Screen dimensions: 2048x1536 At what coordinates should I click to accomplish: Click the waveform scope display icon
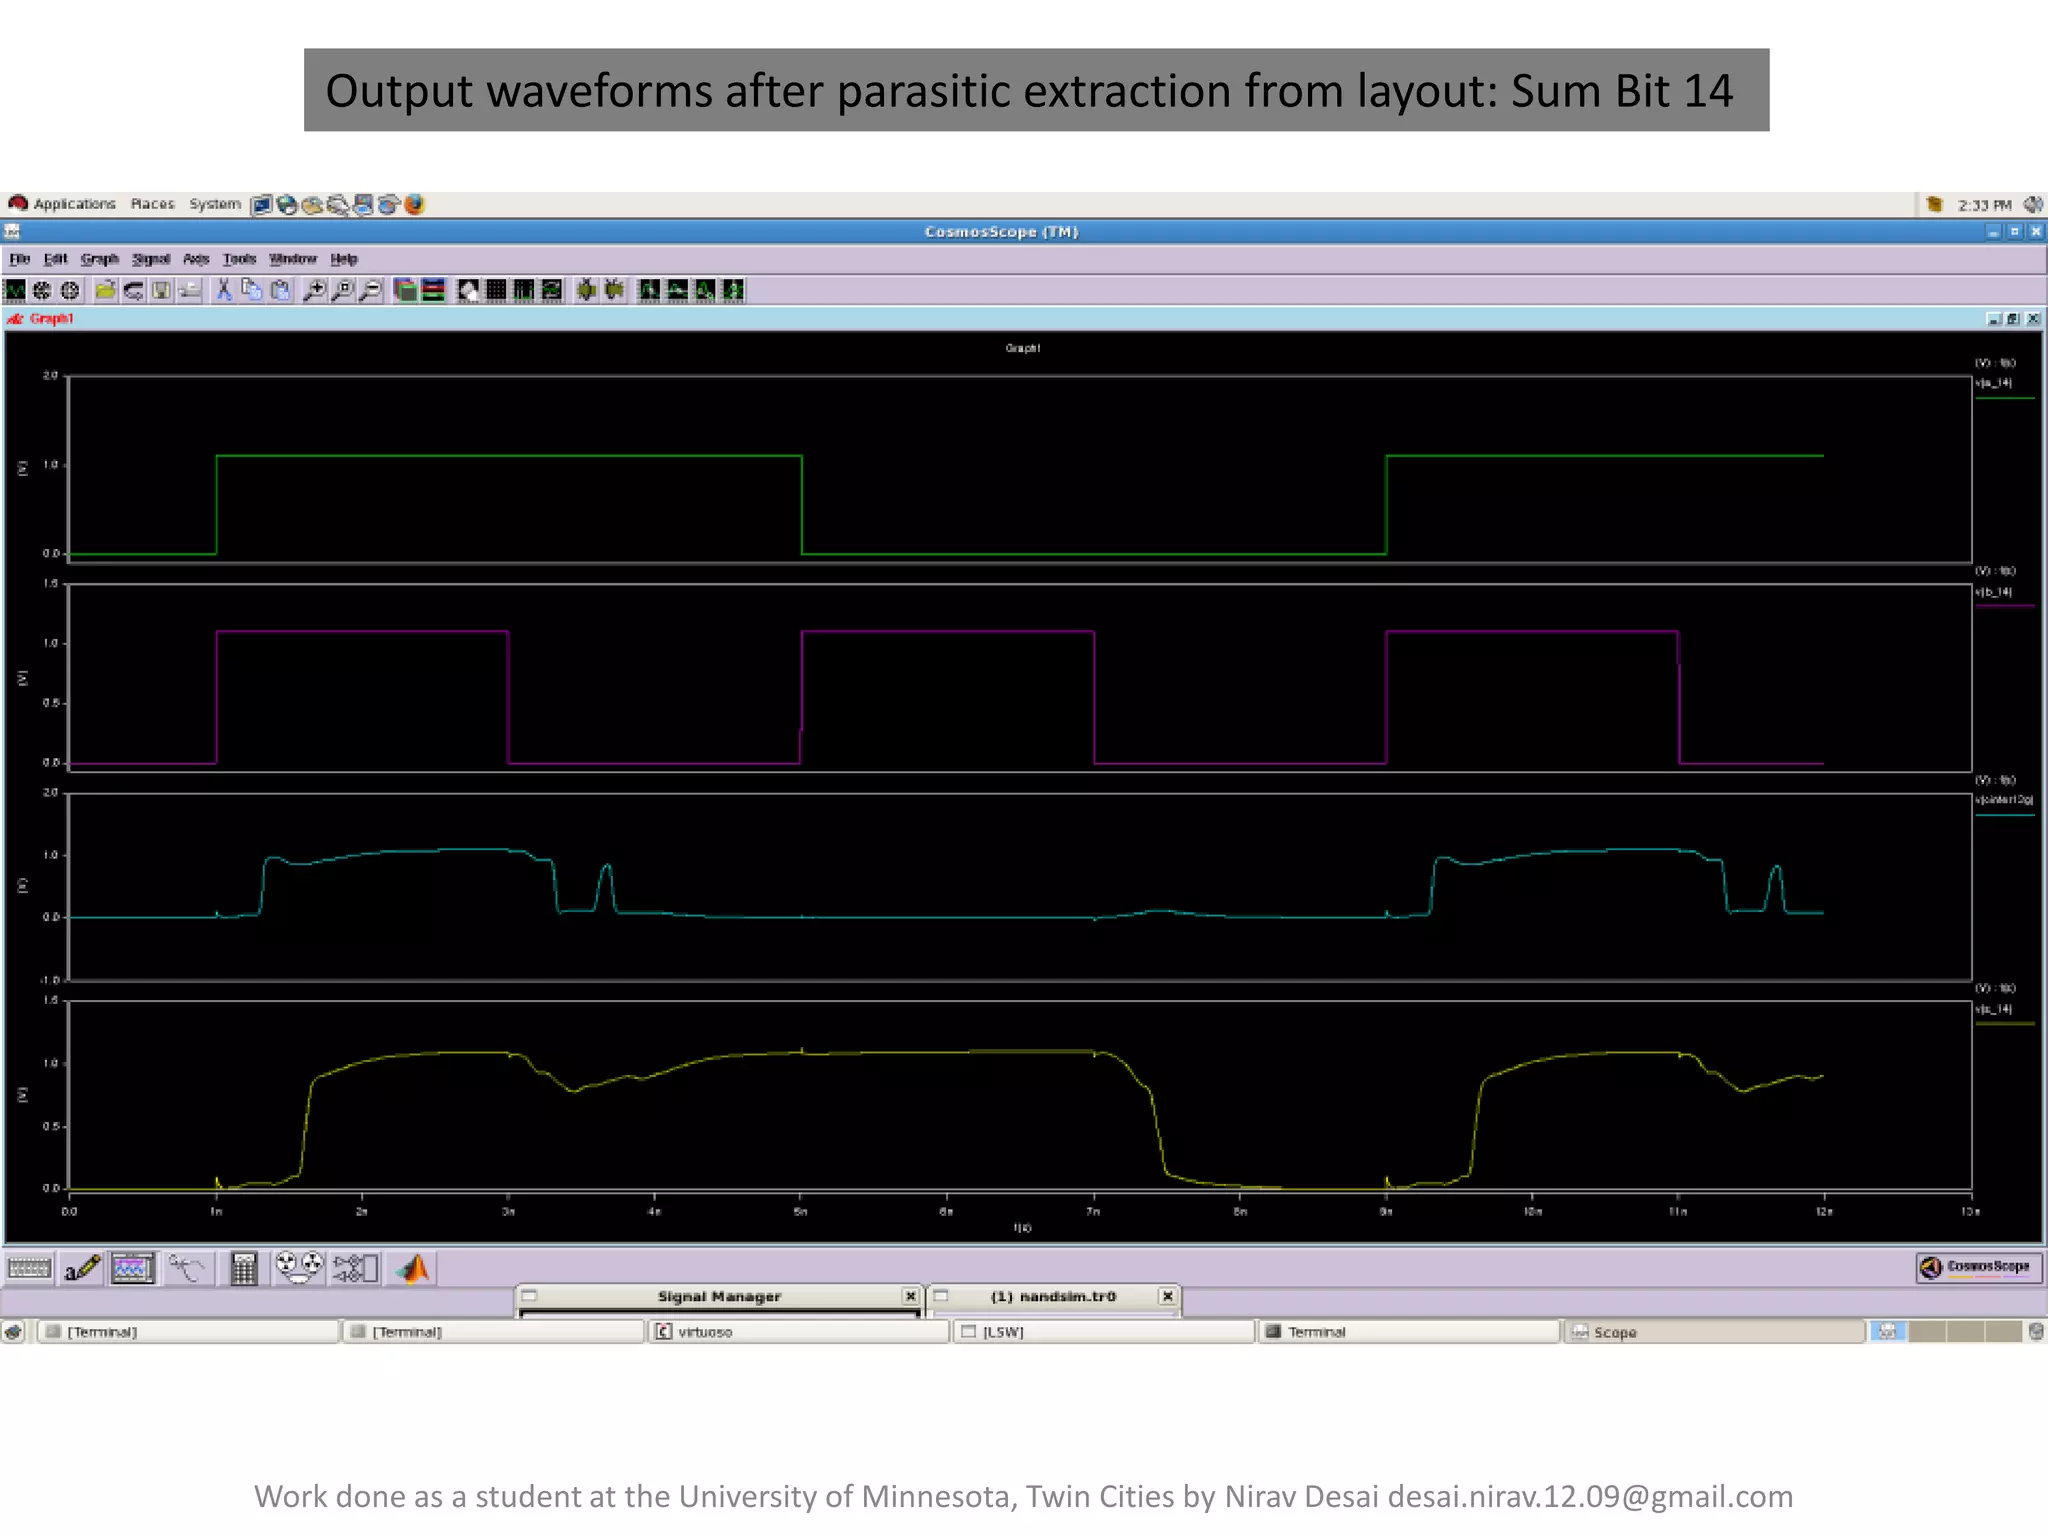tap(133, 1269)
